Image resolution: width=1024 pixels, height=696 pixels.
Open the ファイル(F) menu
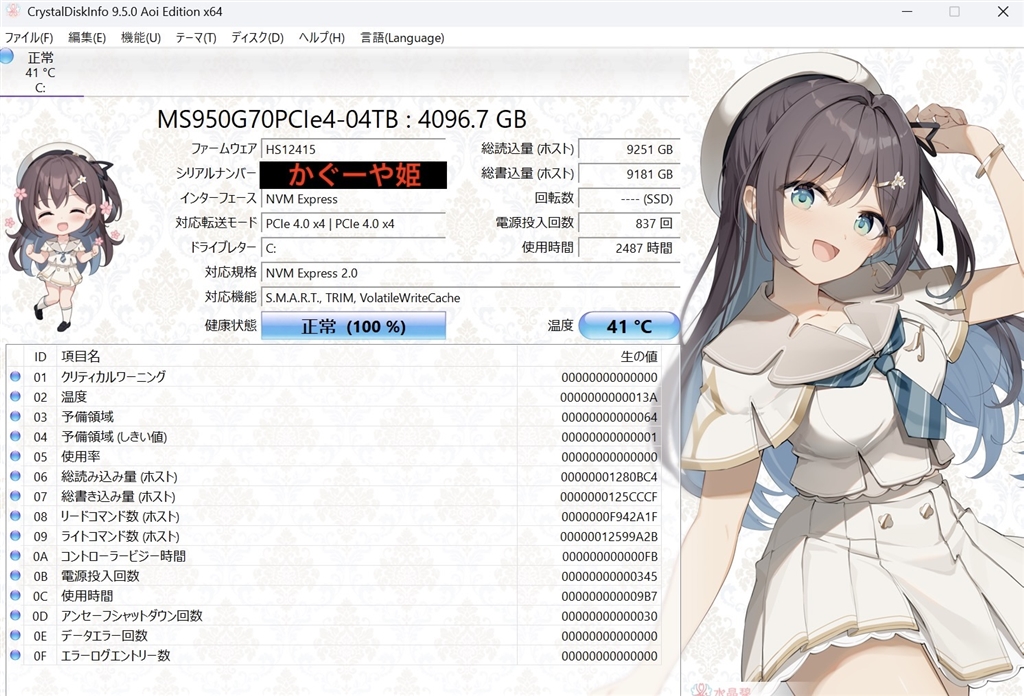tap(29, 38)
